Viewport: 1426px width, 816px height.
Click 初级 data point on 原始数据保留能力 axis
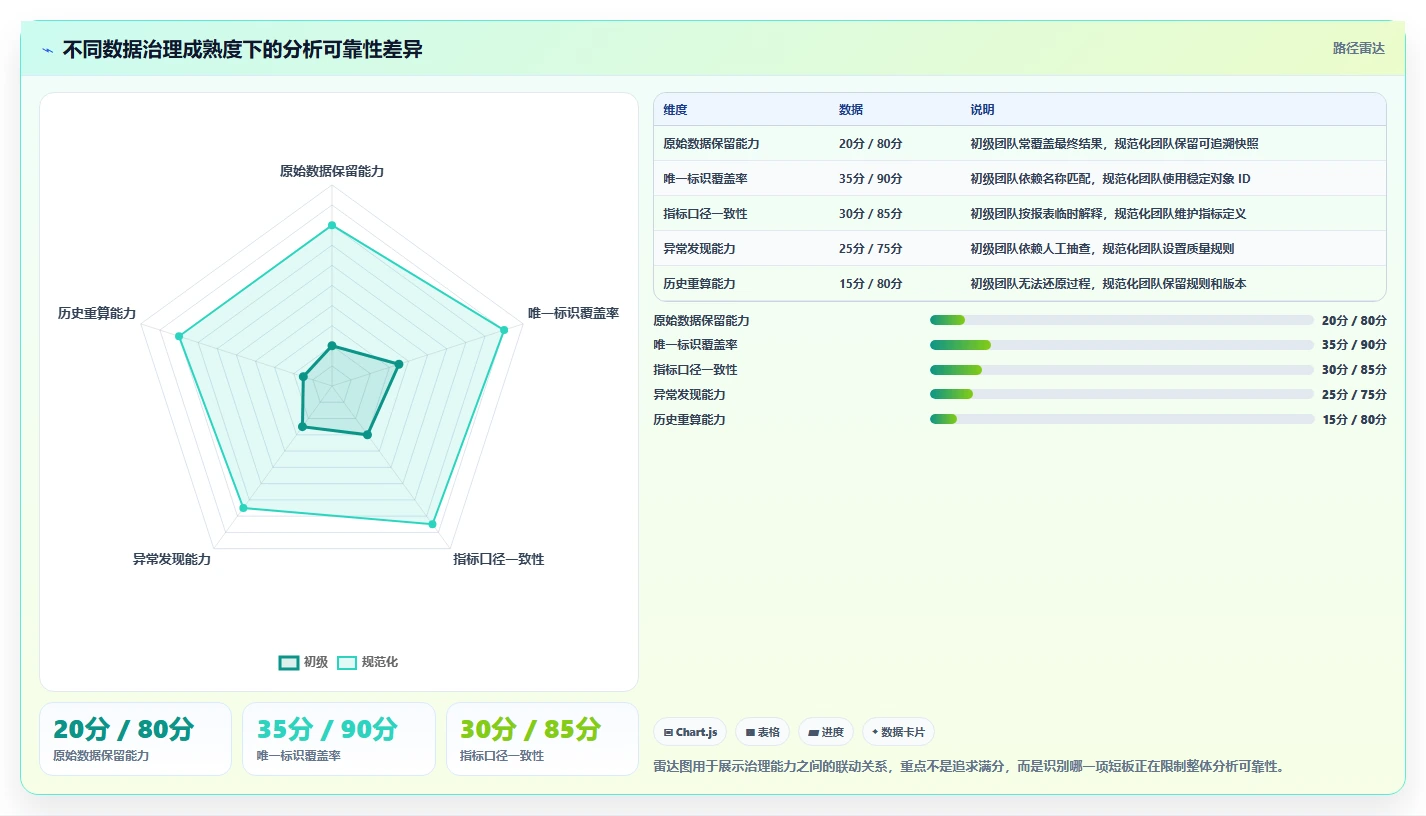[x=332, y=347]
